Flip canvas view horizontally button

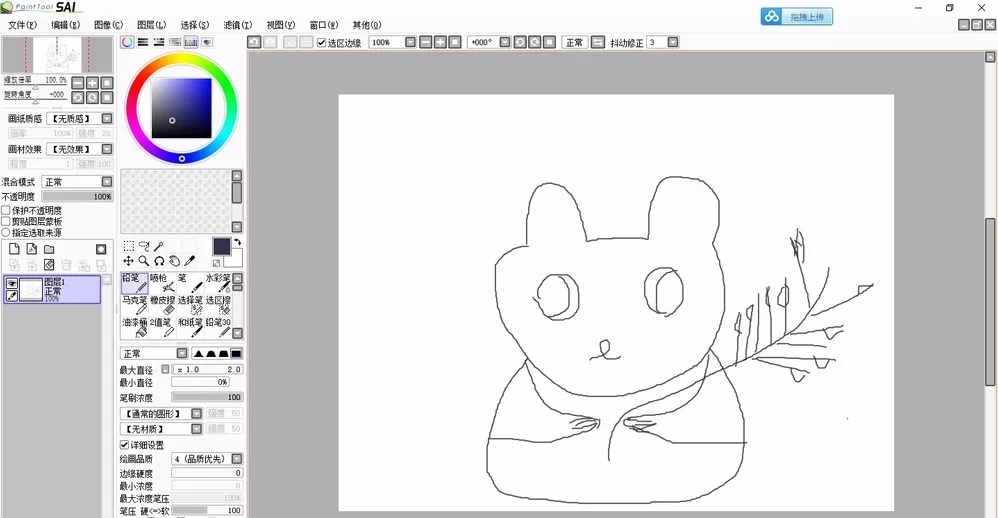click(598, 42)
